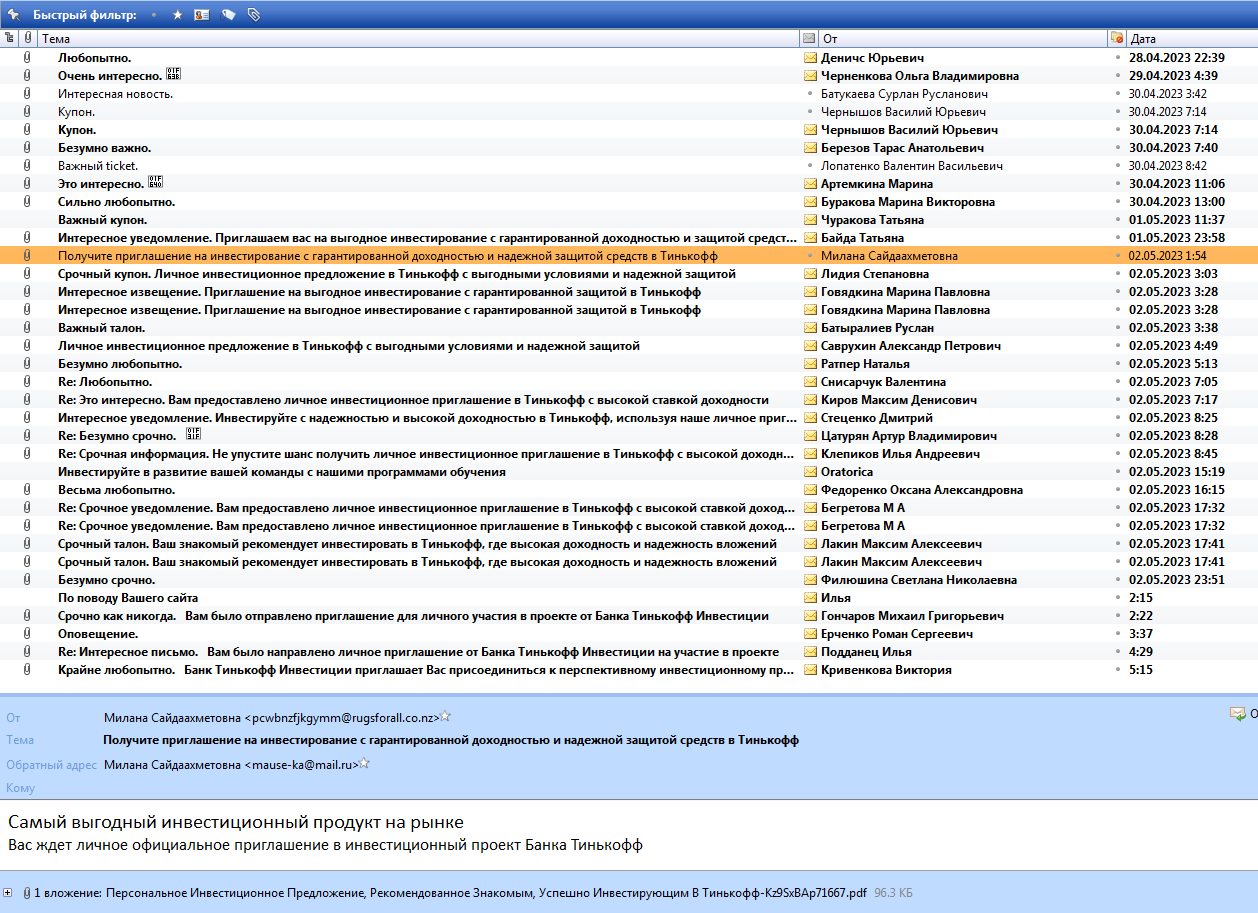Click the paperclip on 'Сильно любопытно.' row
Viewport: 1258px width, 913px height.
tap(28, 202)
